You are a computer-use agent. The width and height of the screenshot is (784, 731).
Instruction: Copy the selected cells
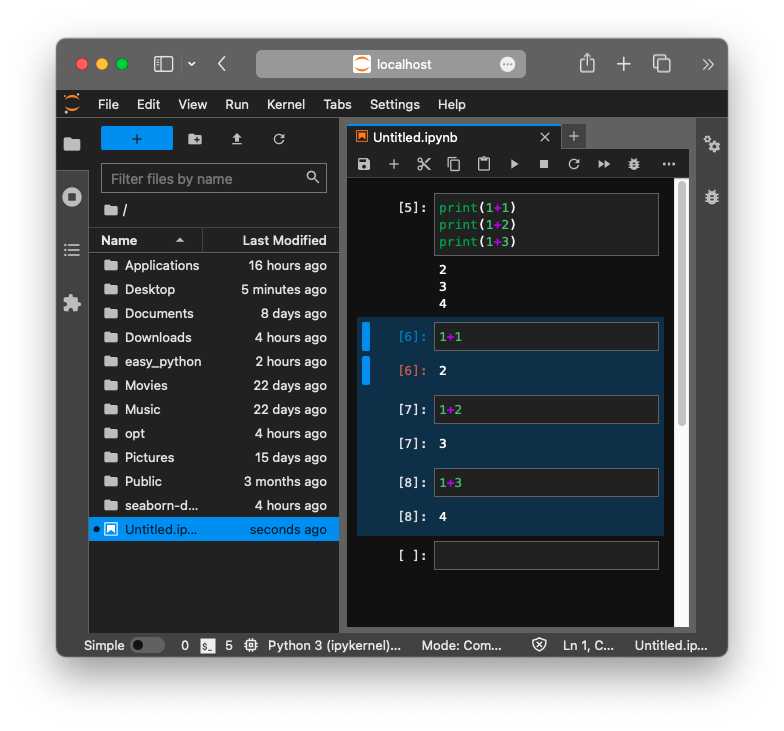454,164
